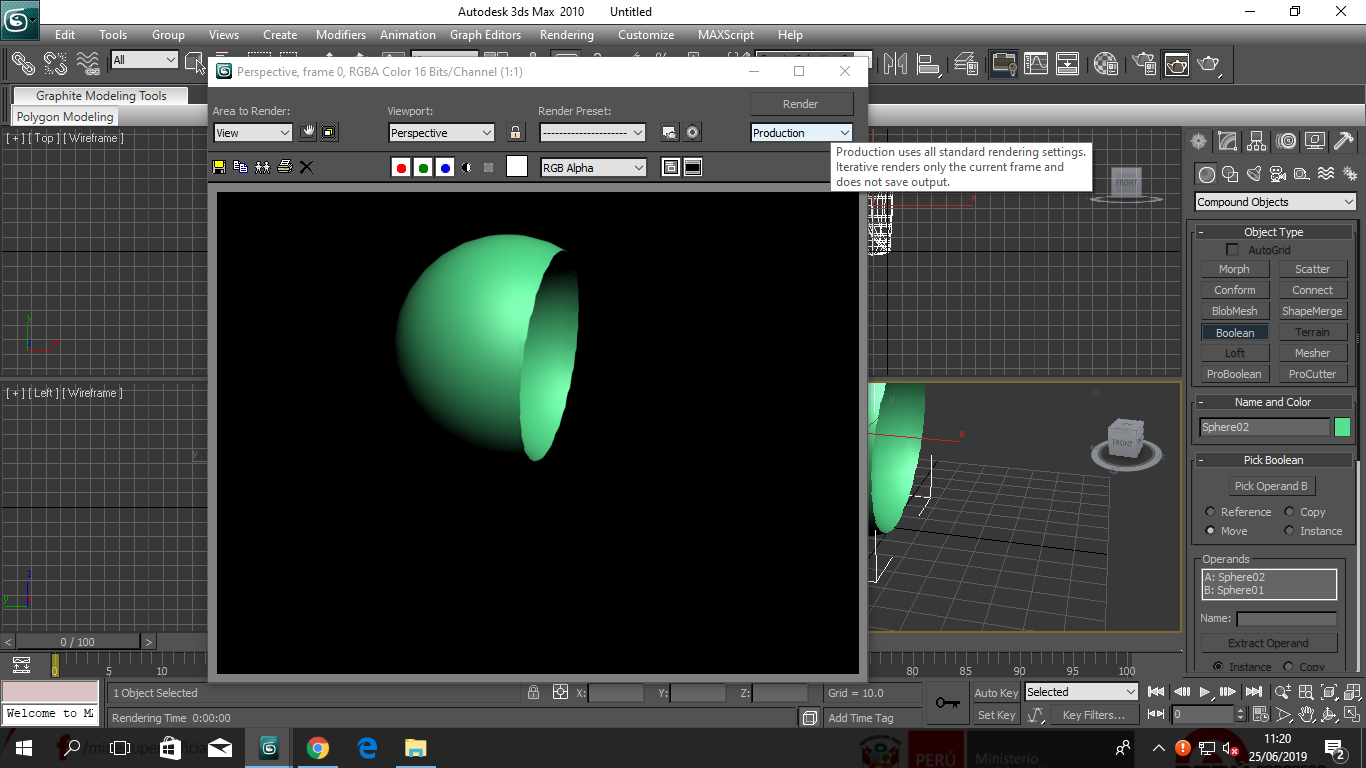The image size is (1366, 768).
Task: Open the Rendering menu
Action: pos(566,35)
